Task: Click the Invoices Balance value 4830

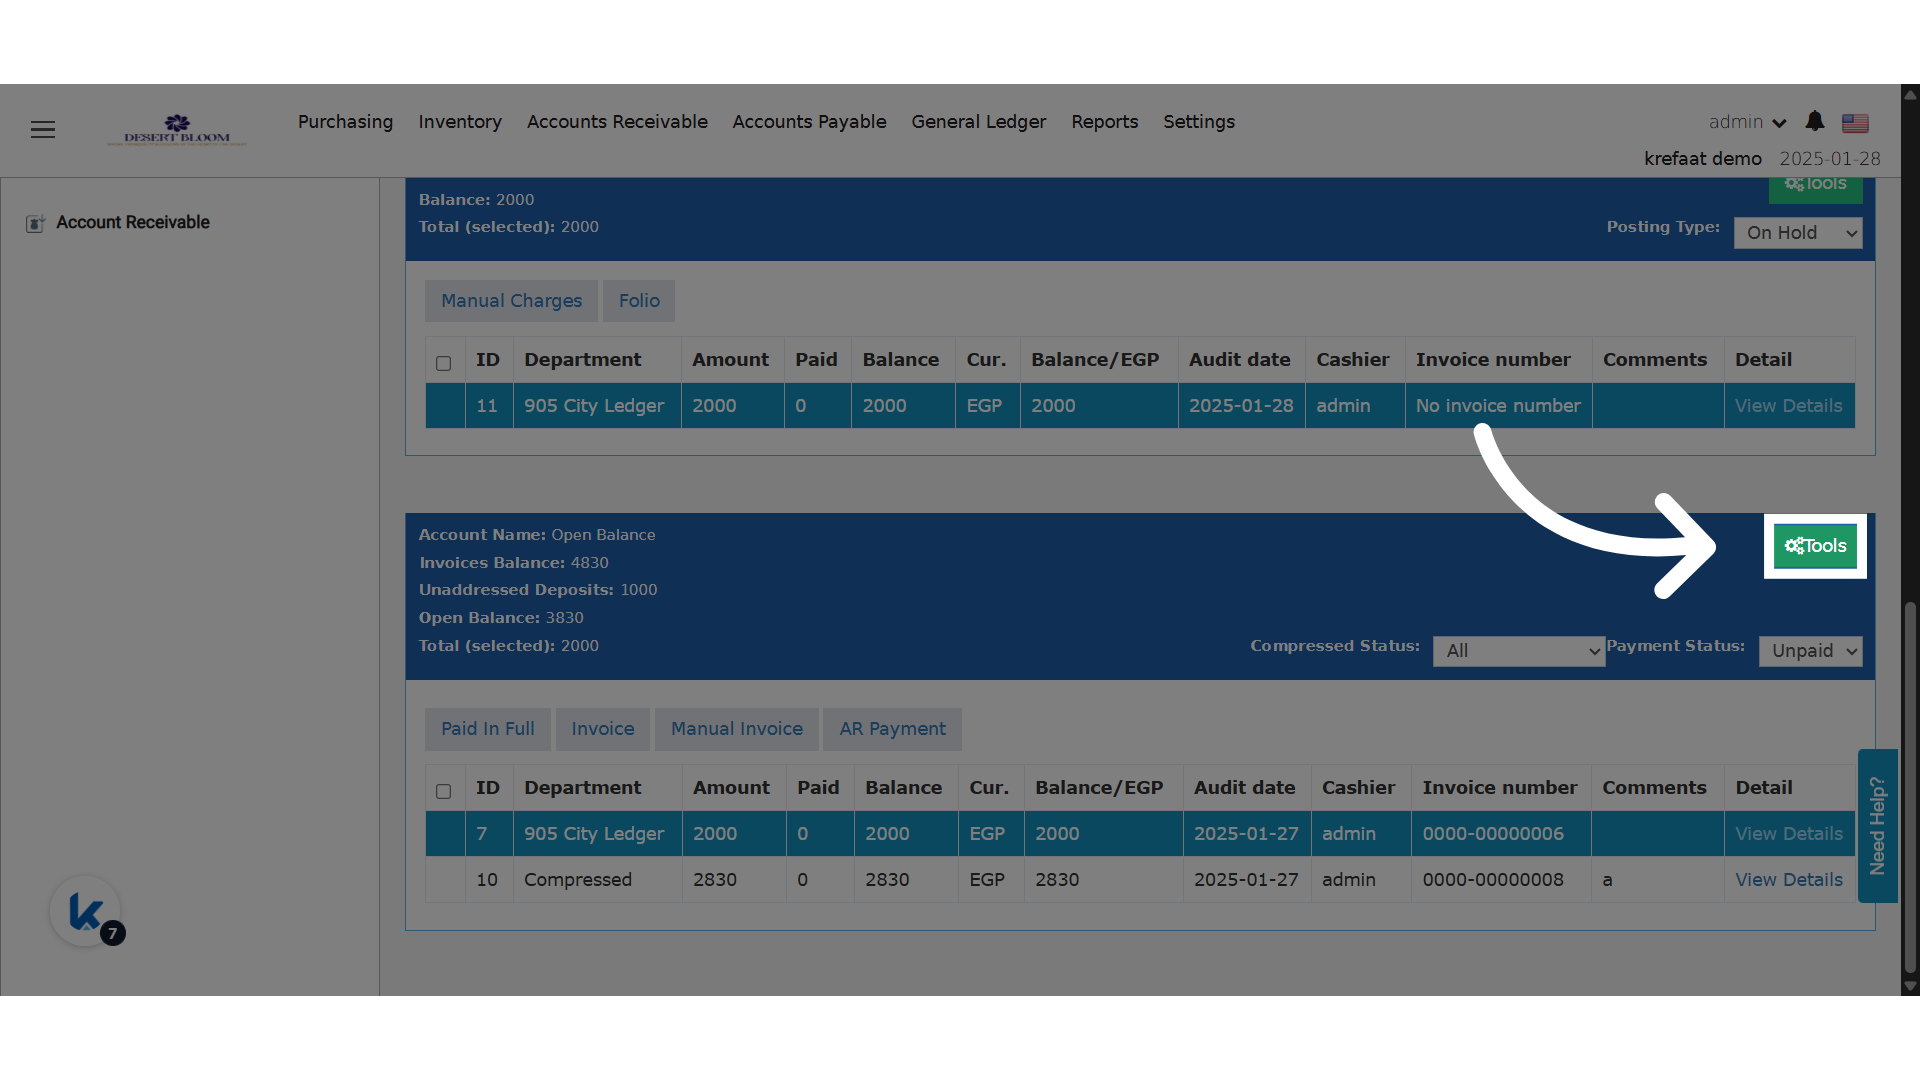Action: (x=589, y=563)
